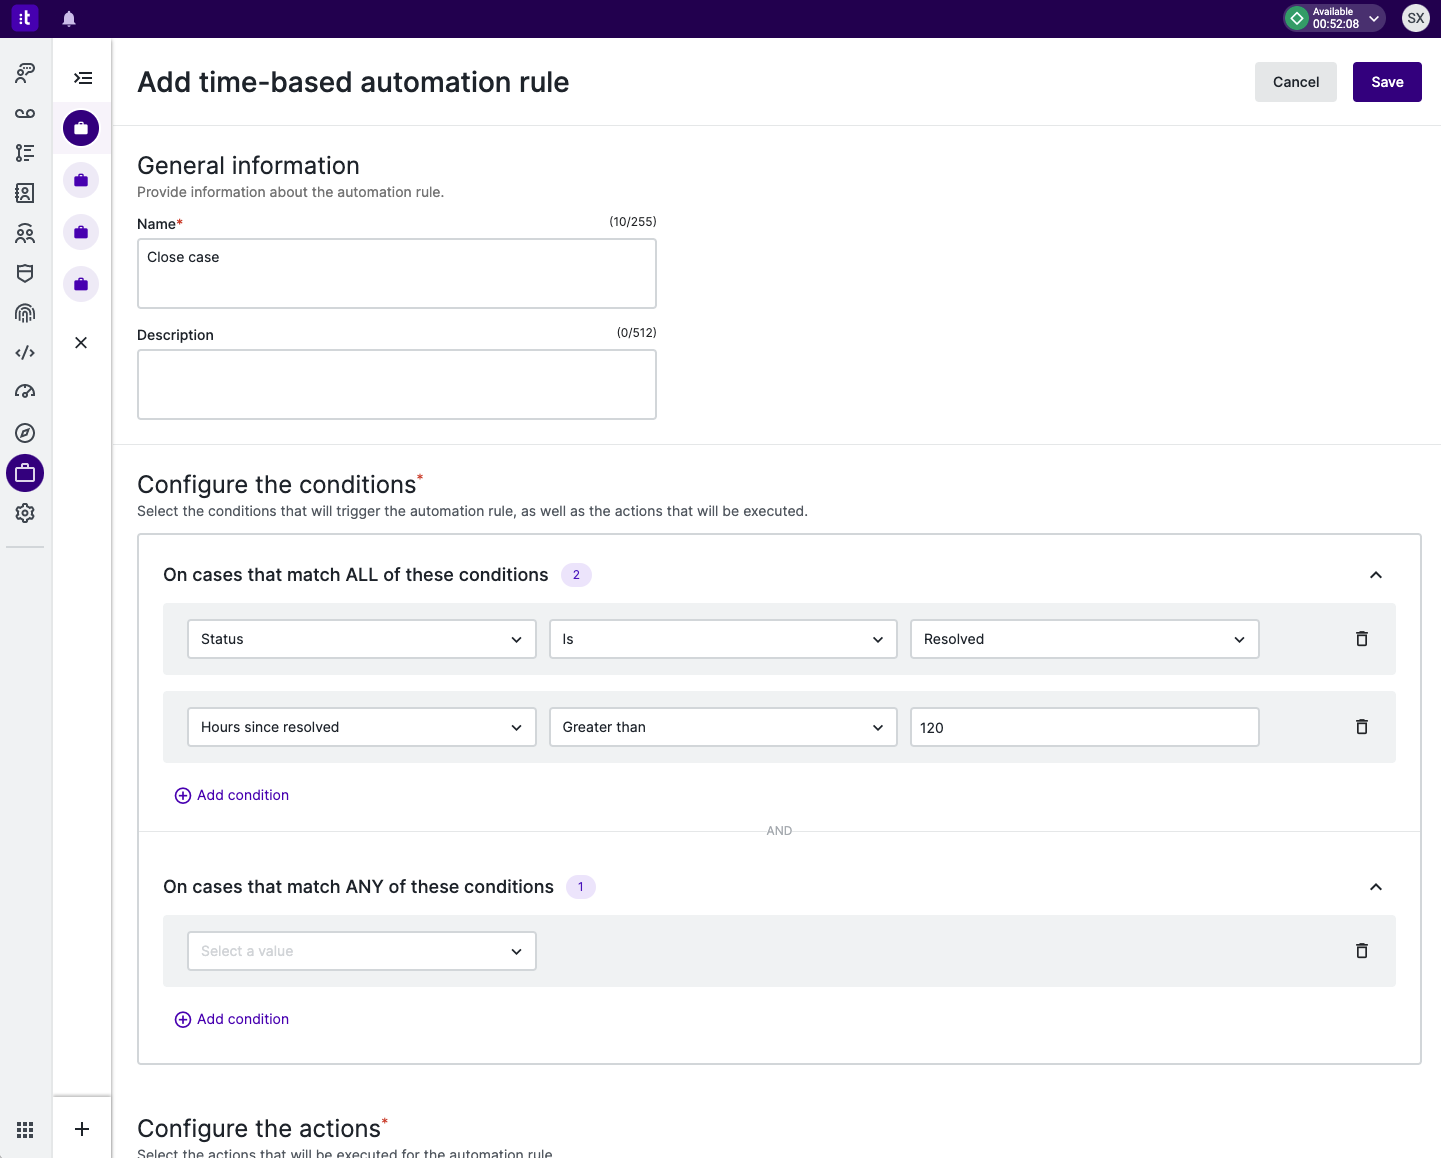
Task: Open the Explore compass icon
Action: [x=24, y=433]
